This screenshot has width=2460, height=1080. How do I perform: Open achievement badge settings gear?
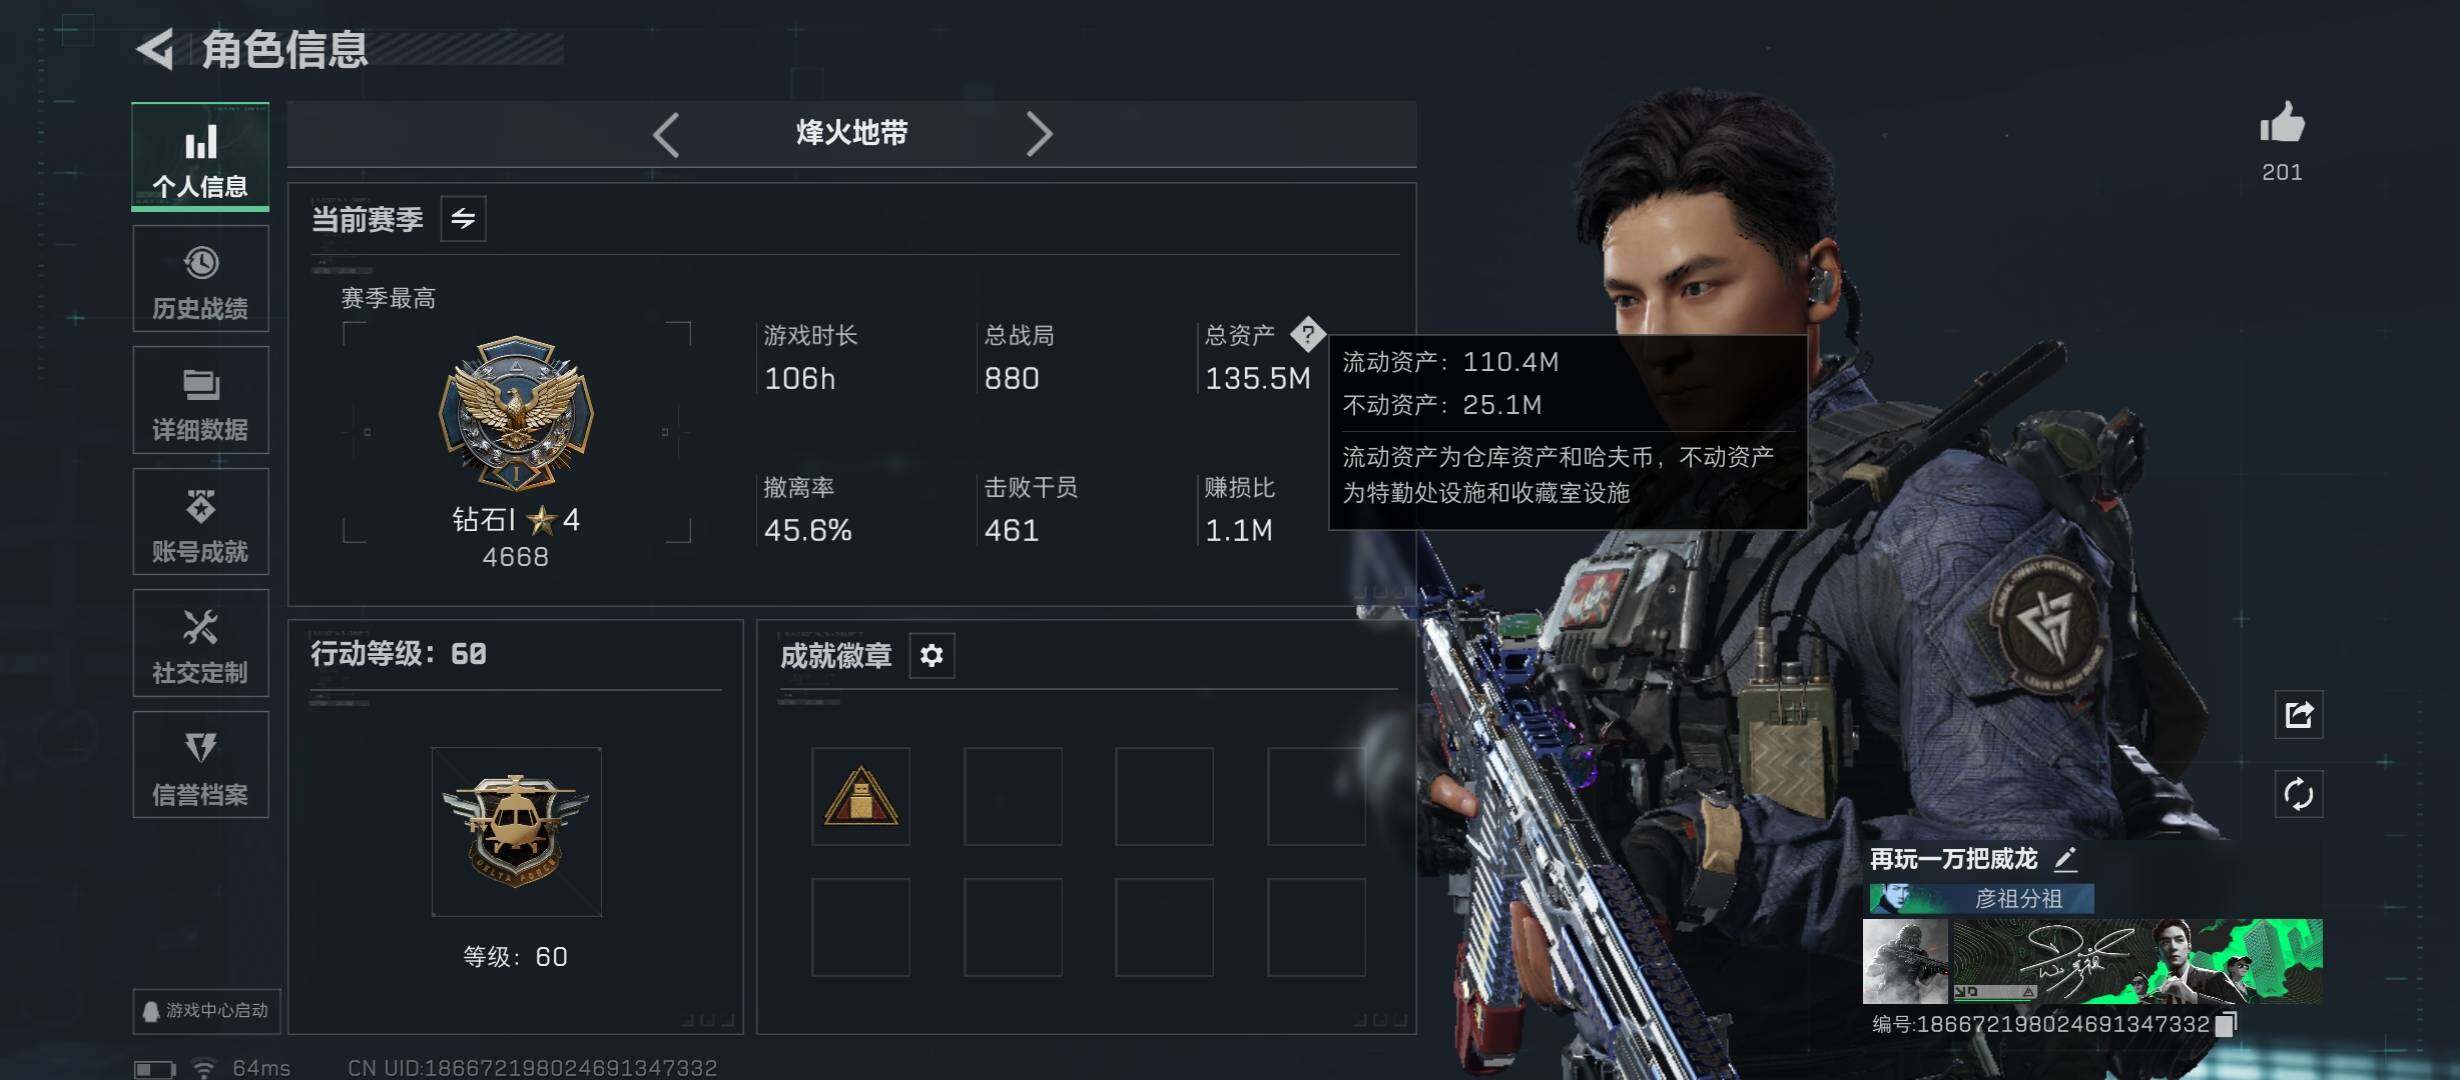931,655
